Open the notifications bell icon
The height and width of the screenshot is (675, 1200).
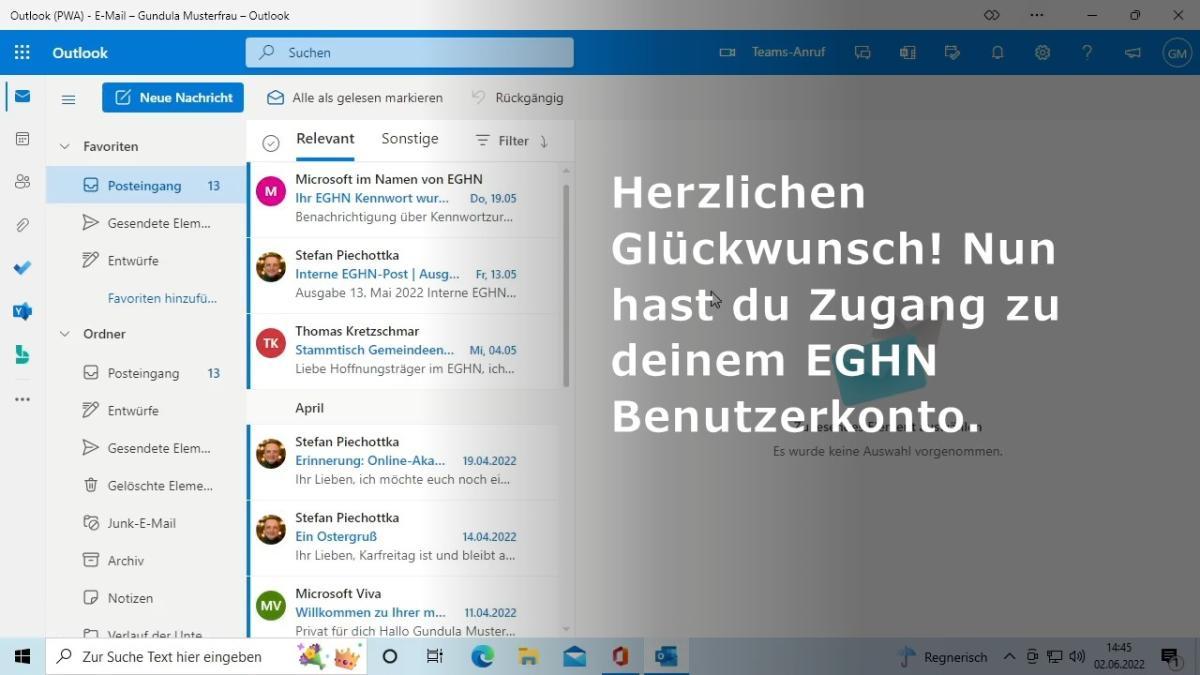(997, 53)
